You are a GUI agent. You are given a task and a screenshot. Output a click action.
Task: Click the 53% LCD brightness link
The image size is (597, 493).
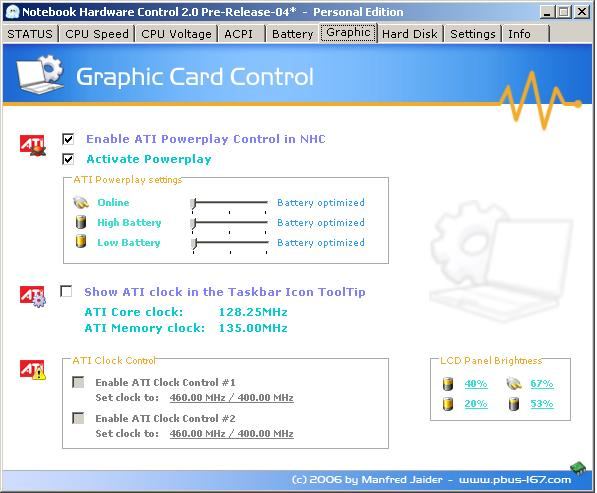point(542,404)
